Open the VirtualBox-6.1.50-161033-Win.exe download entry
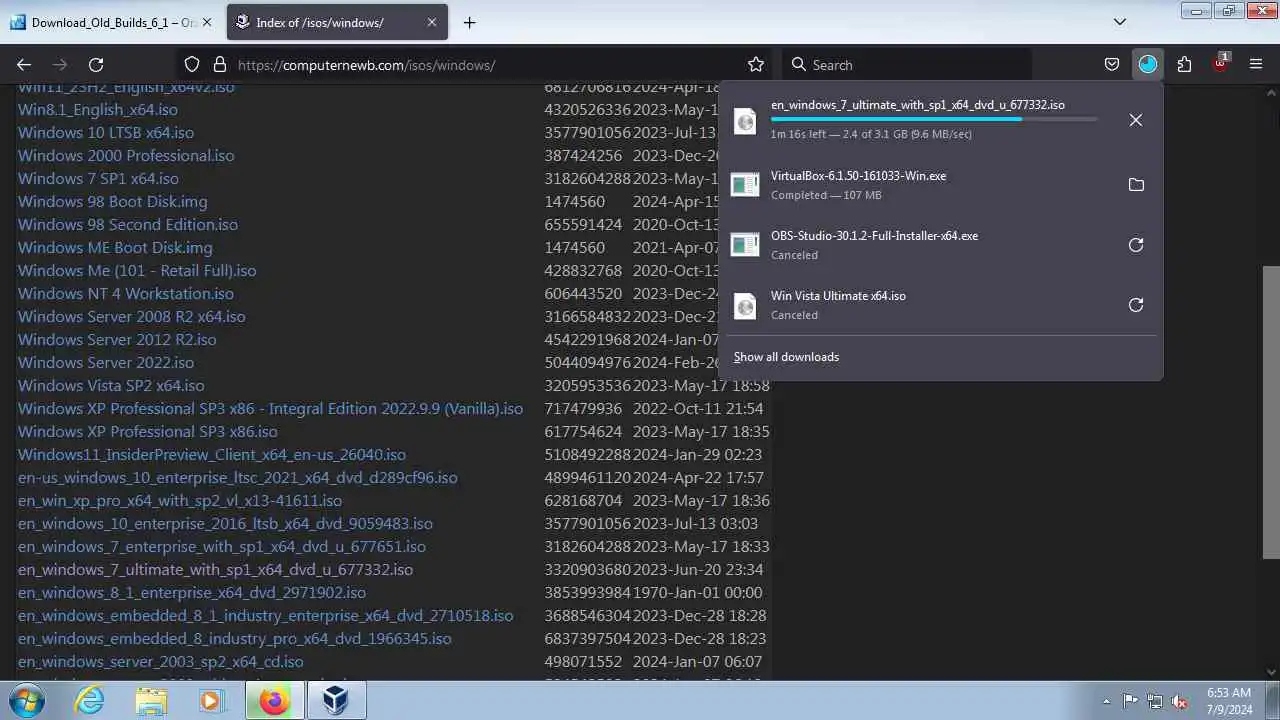 pos(920,185)
